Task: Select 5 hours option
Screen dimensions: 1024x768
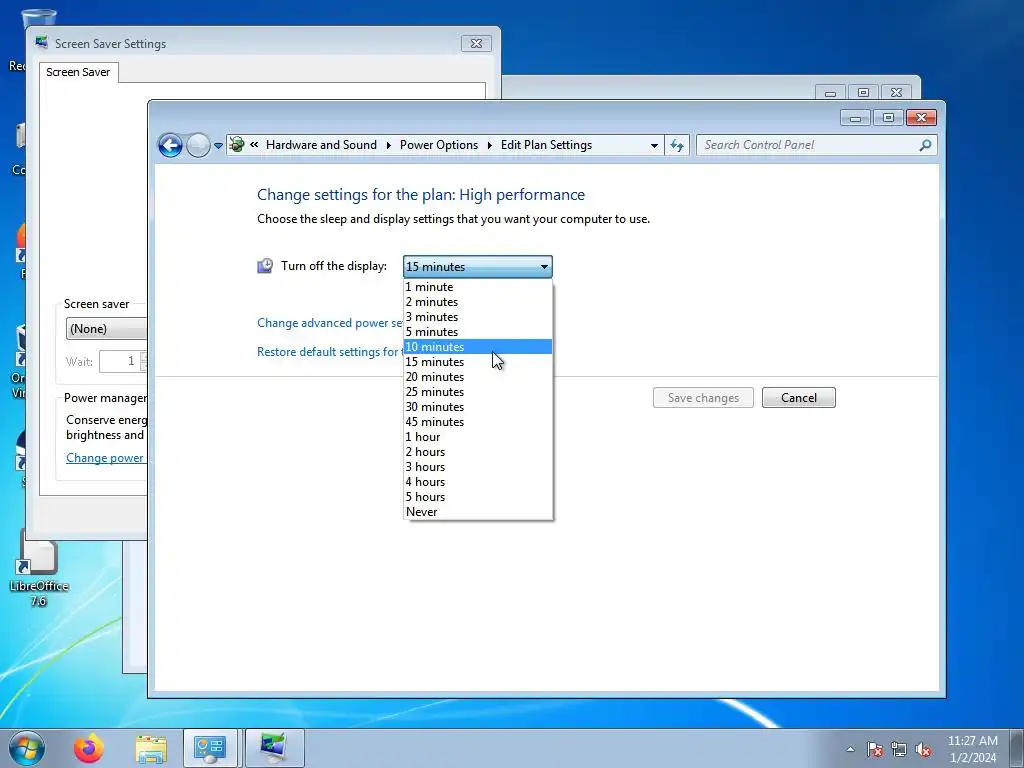Action: (x=478, y=497)
